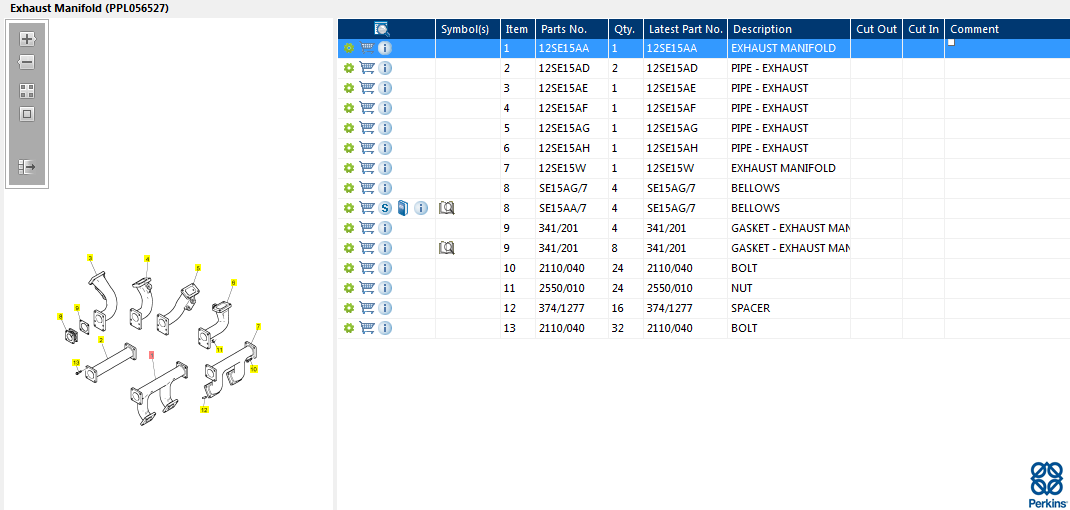Click the quantity 16 cell
Viewport: 1070px width, 510px height.
point(625,308)
